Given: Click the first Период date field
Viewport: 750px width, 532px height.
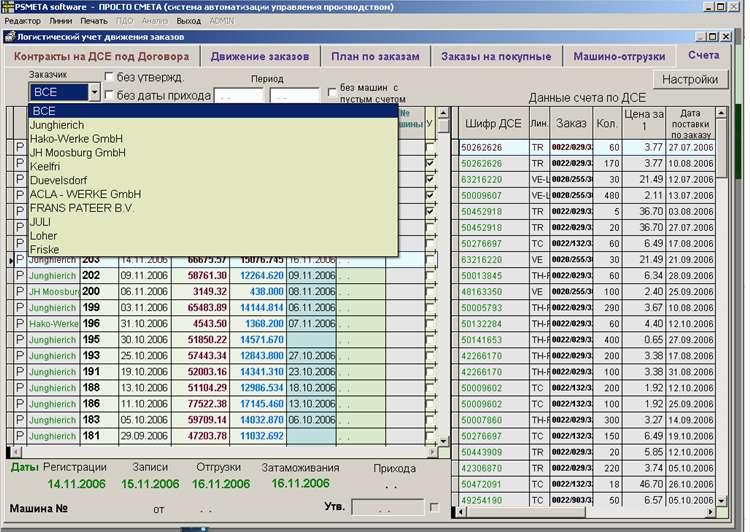Looking at the screenshot, I should 238,97.
